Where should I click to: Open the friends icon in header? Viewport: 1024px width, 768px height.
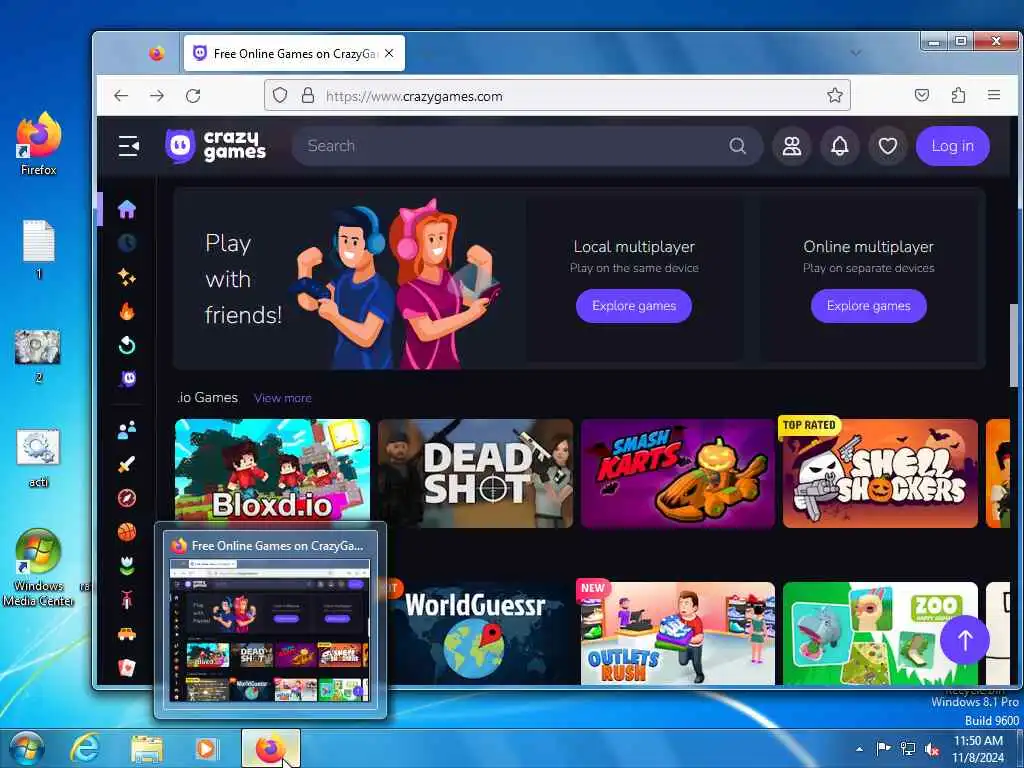pyautogui.click(x=792, y=146)
